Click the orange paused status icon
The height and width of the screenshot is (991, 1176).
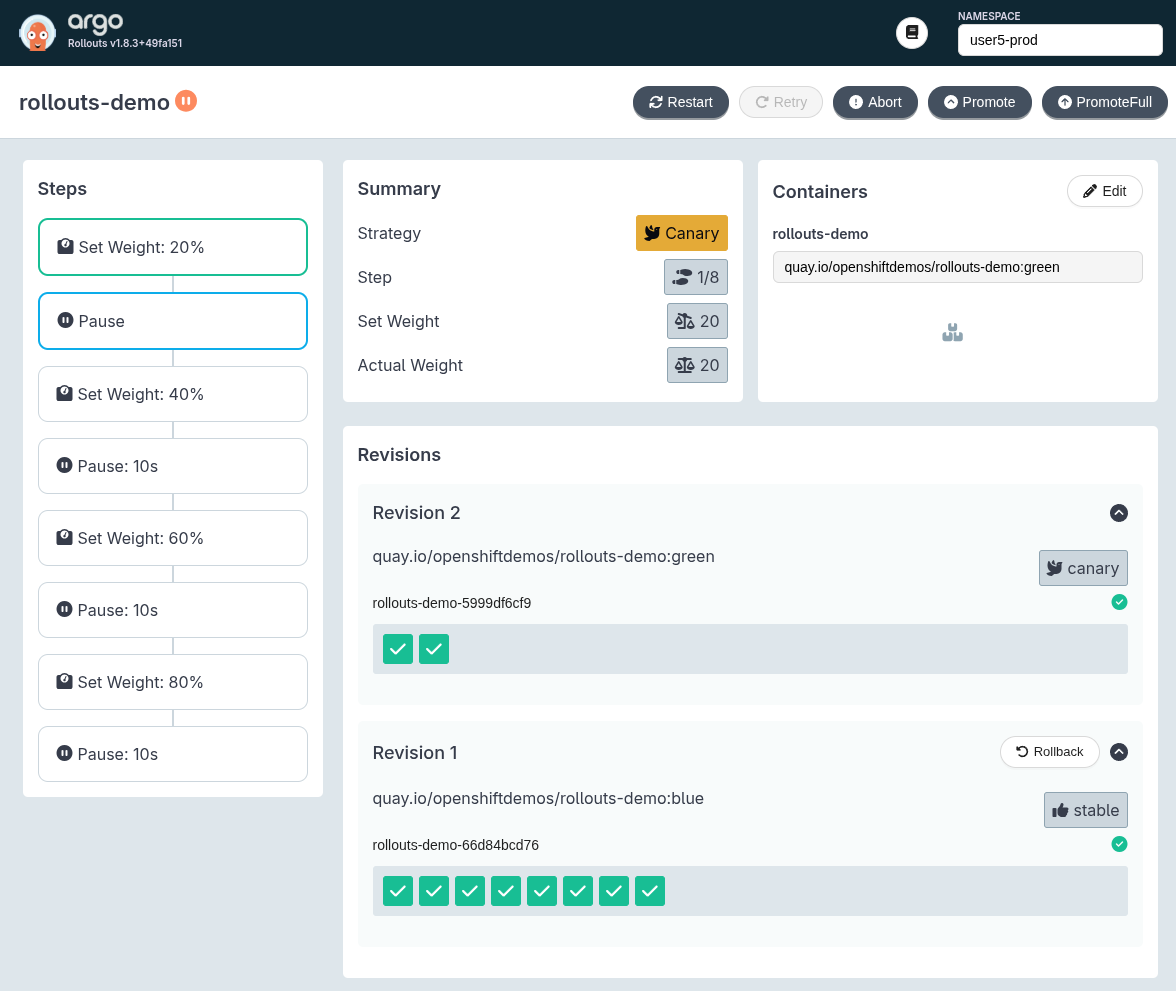point(186,101)
